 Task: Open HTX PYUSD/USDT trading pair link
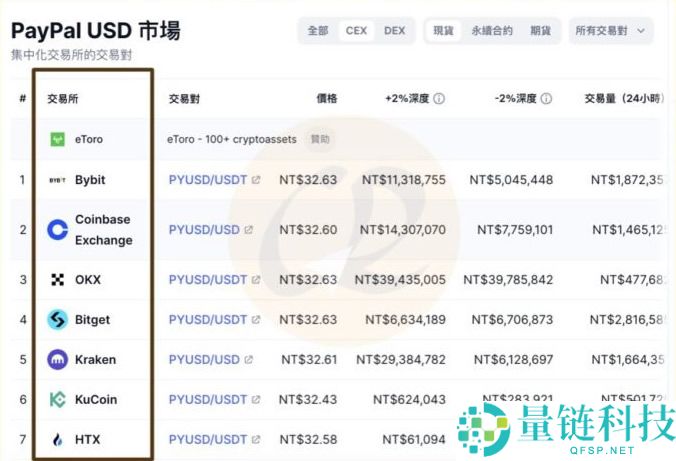click(x=208, y=439)
